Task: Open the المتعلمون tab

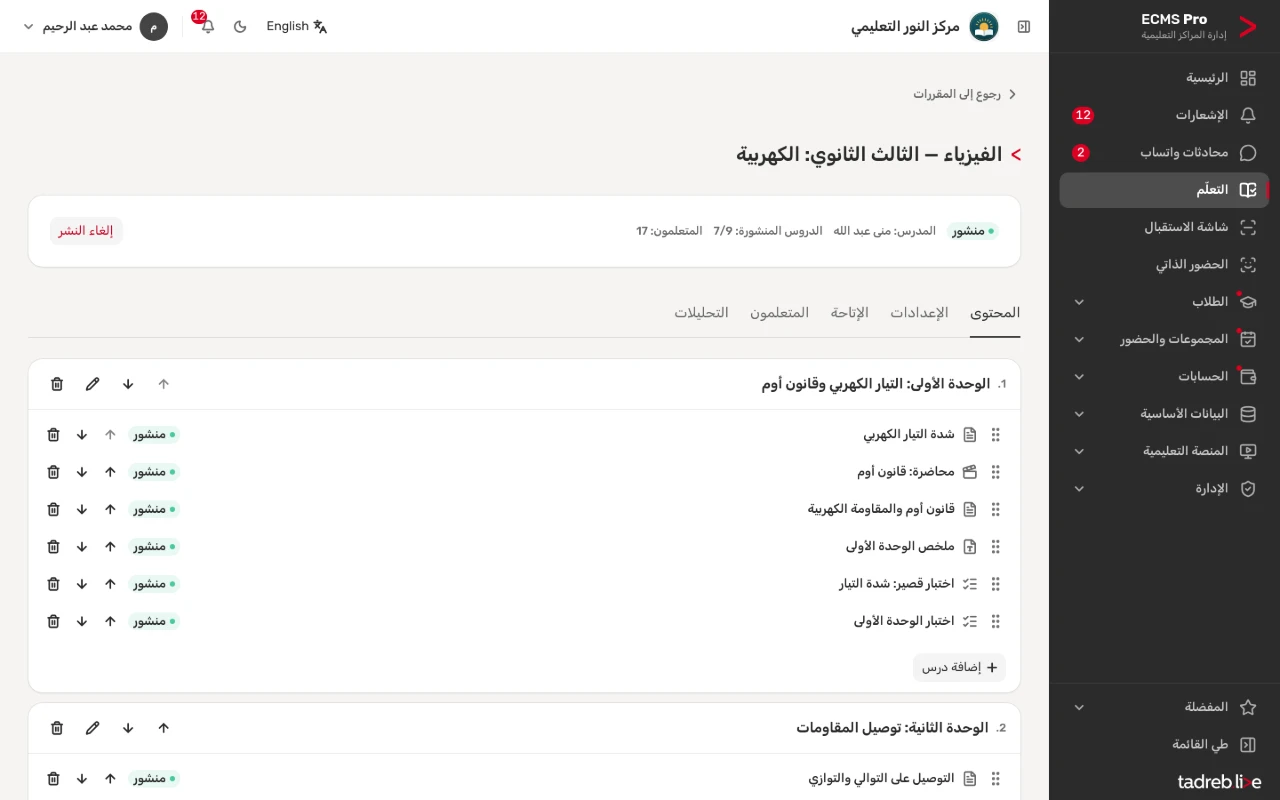Action: 780,313
